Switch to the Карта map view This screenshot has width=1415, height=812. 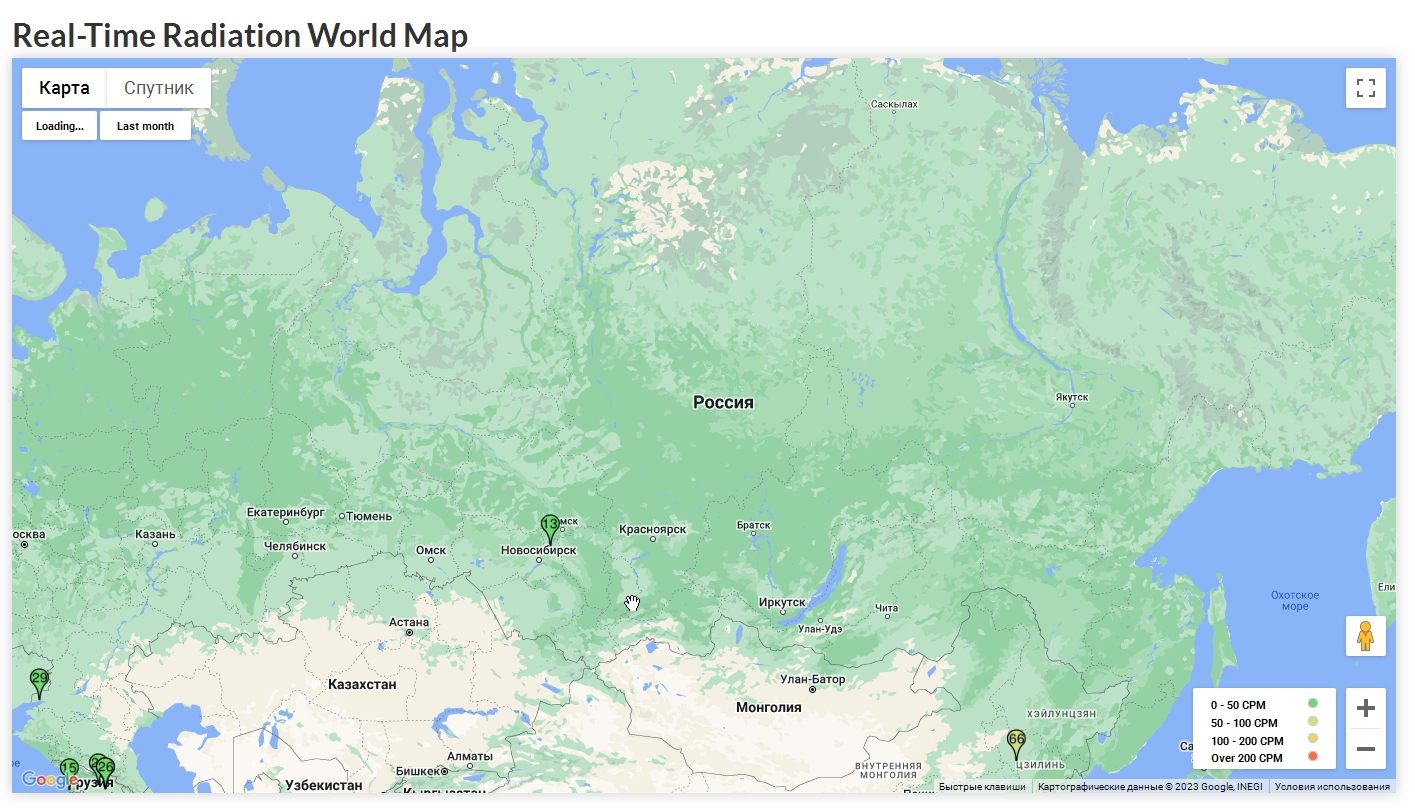[64, 88]
